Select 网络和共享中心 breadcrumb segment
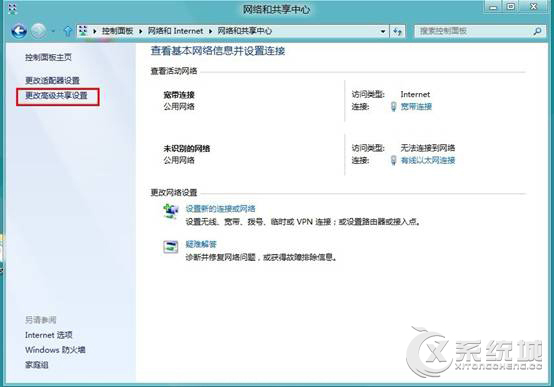Image resolution: width=554 pixels, height=387 pixels. click(244, 31)
